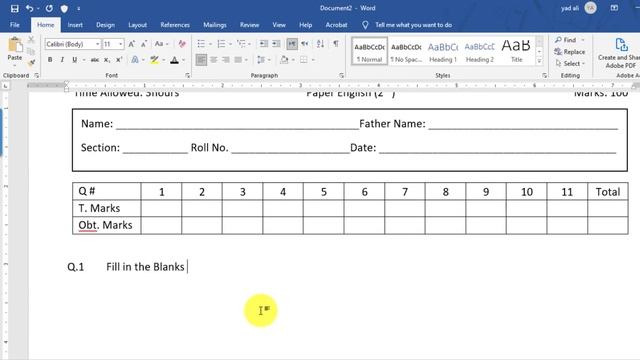Open multilevel list dropdown
Screen dimensions: 640x360
249,44
